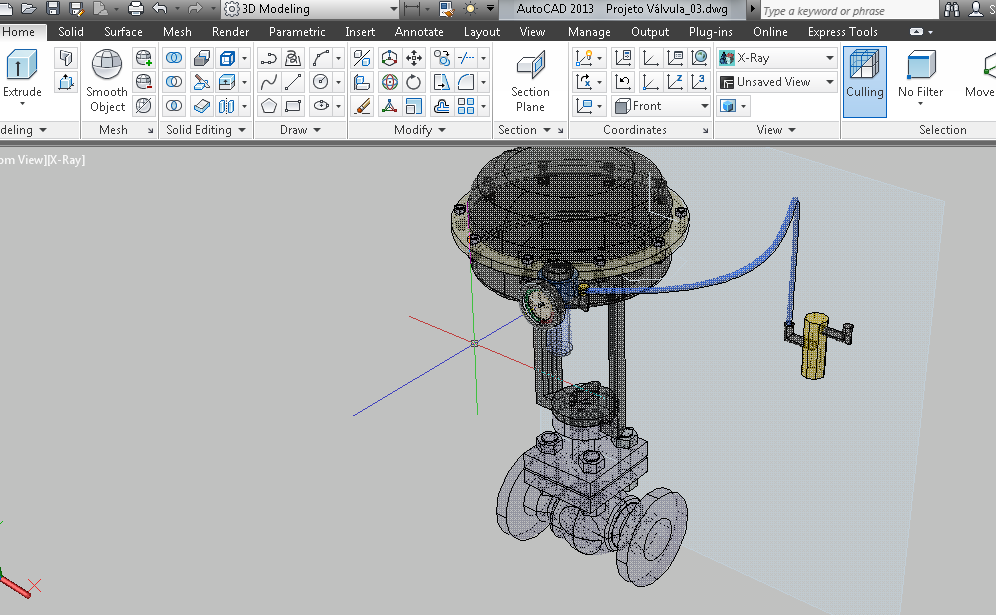The width and height of the screenshot is (996, 615).
Task: Expand the Front UCS dropdown
Action: [704, 106]
